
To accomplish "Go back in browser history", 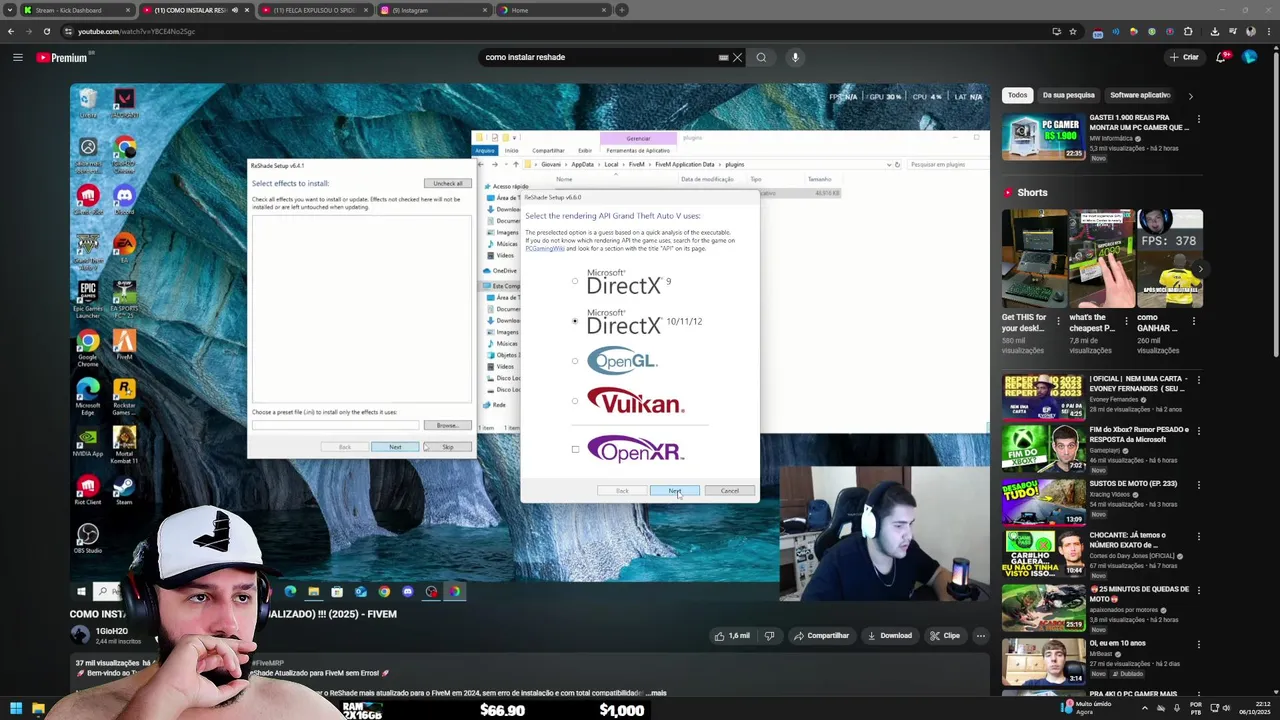I will coord(11,31).
